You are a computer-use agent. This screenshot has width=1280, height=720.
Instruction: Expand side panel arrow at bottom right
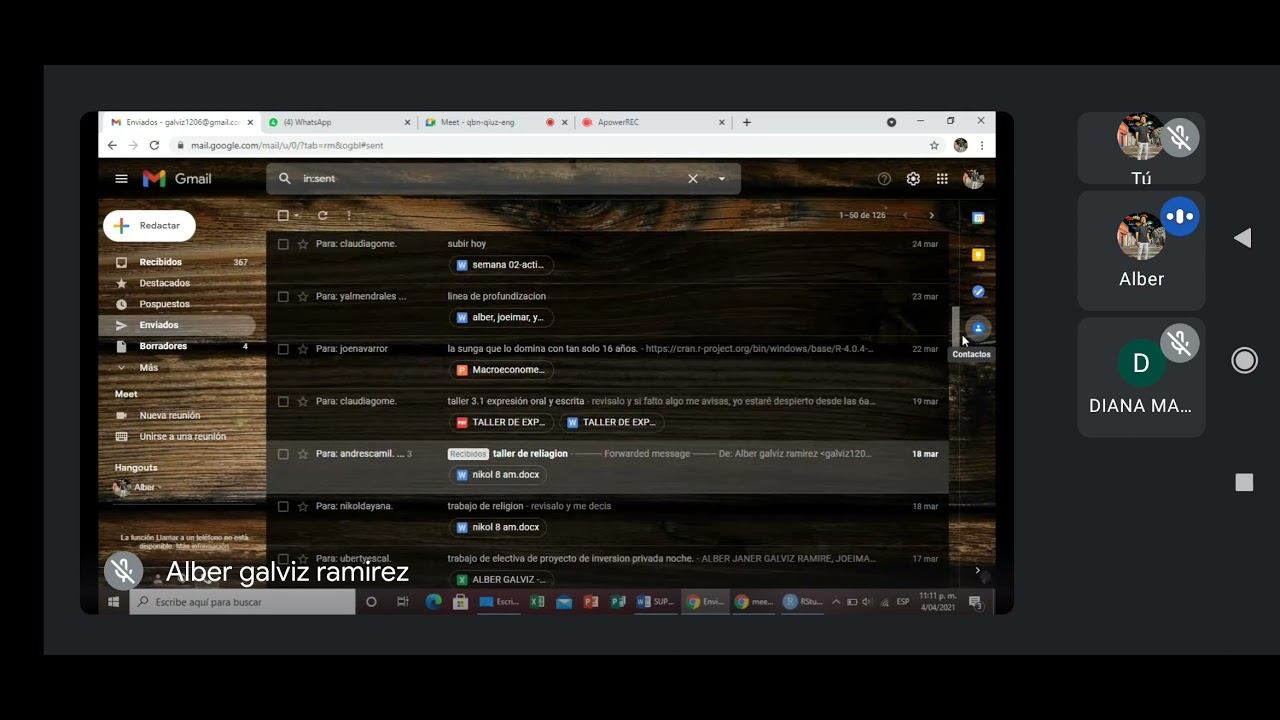click(977, 570)
